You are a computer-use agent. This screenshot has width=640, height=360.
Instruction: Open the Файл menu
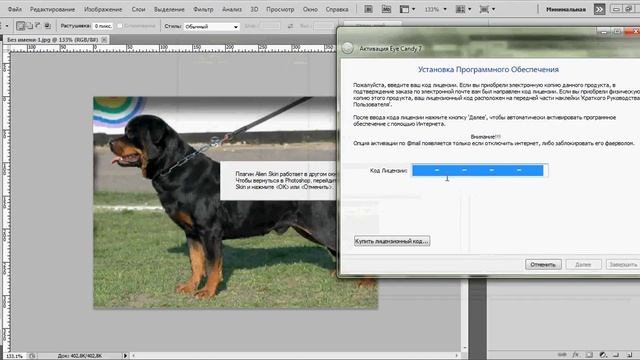(x=15, y=9)
